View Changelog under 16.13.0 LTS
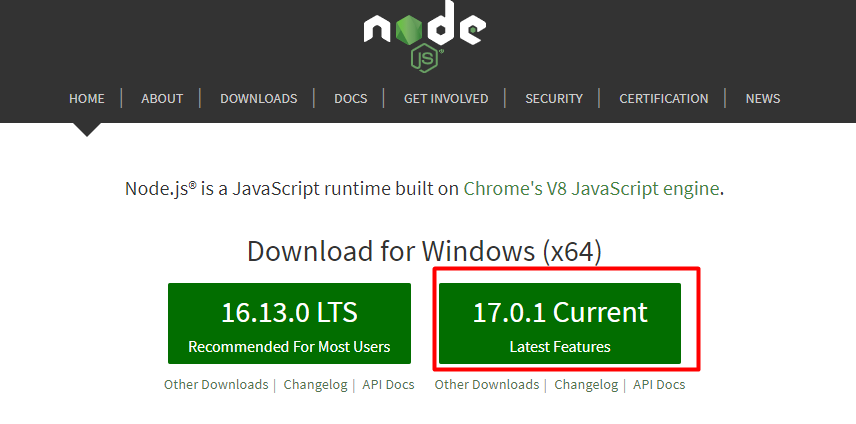 316,385
